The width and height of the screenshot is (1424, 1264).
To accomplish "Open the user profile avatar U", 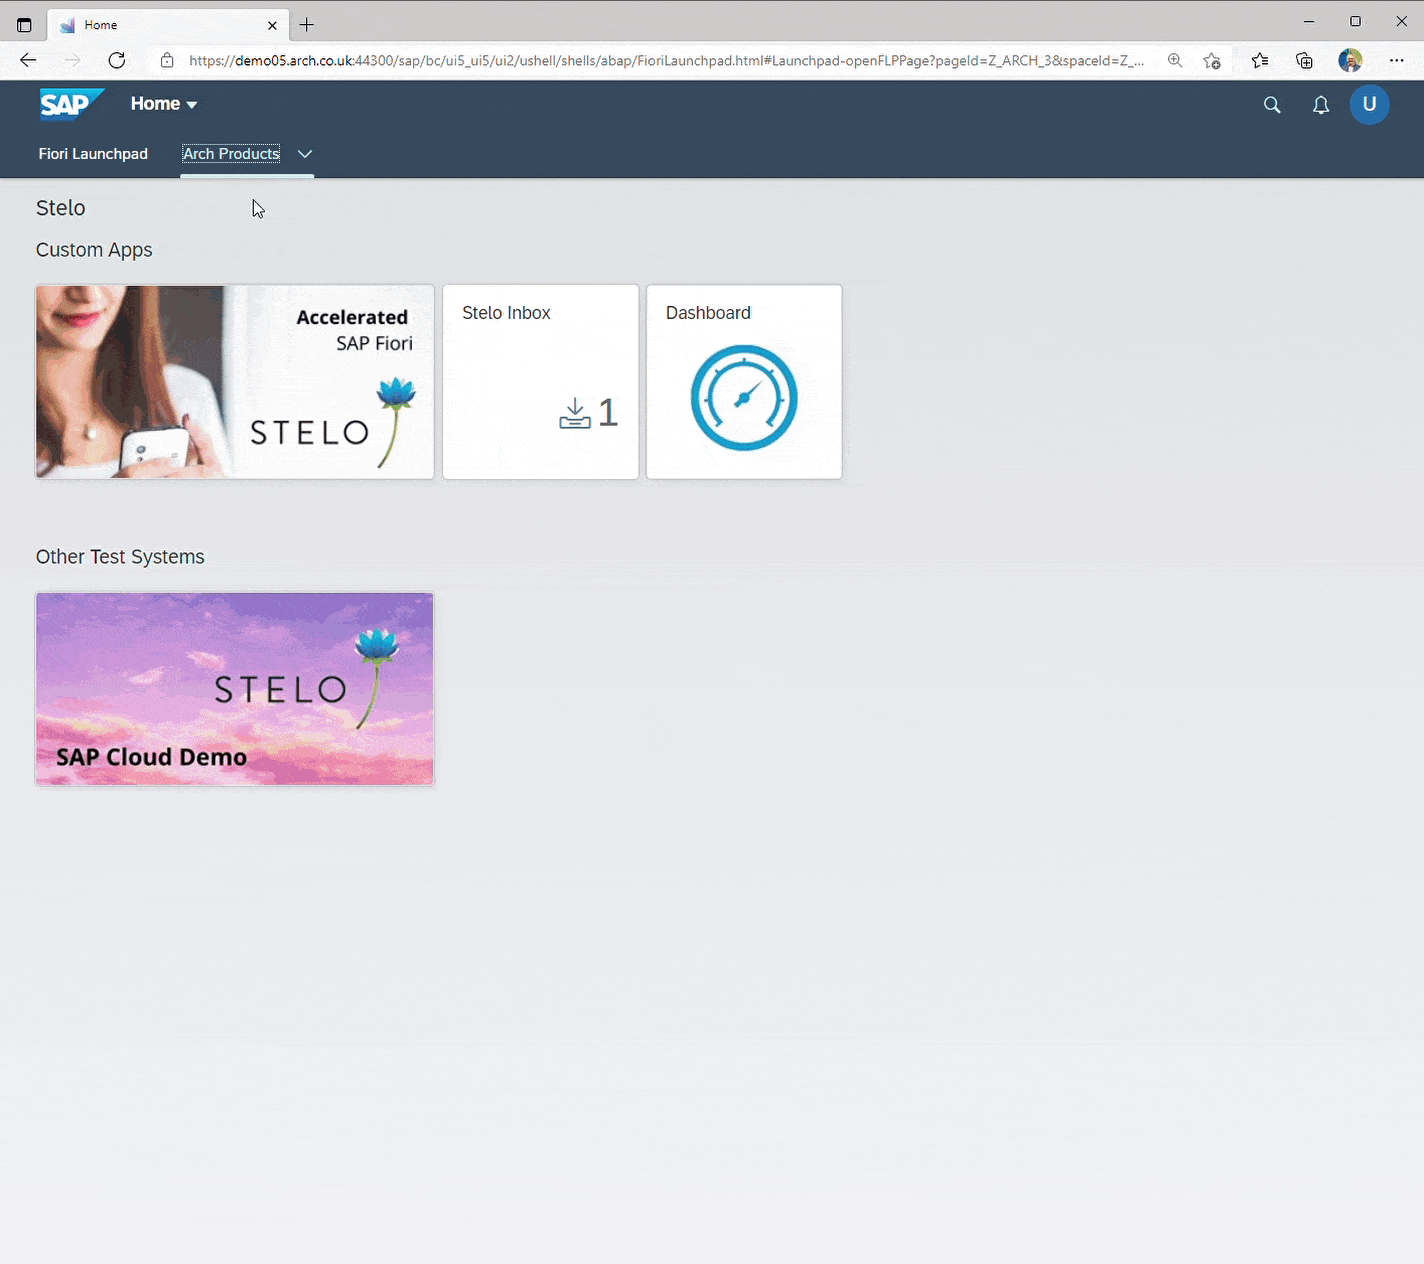I will pyautogui.click(x=1369, y=104).
